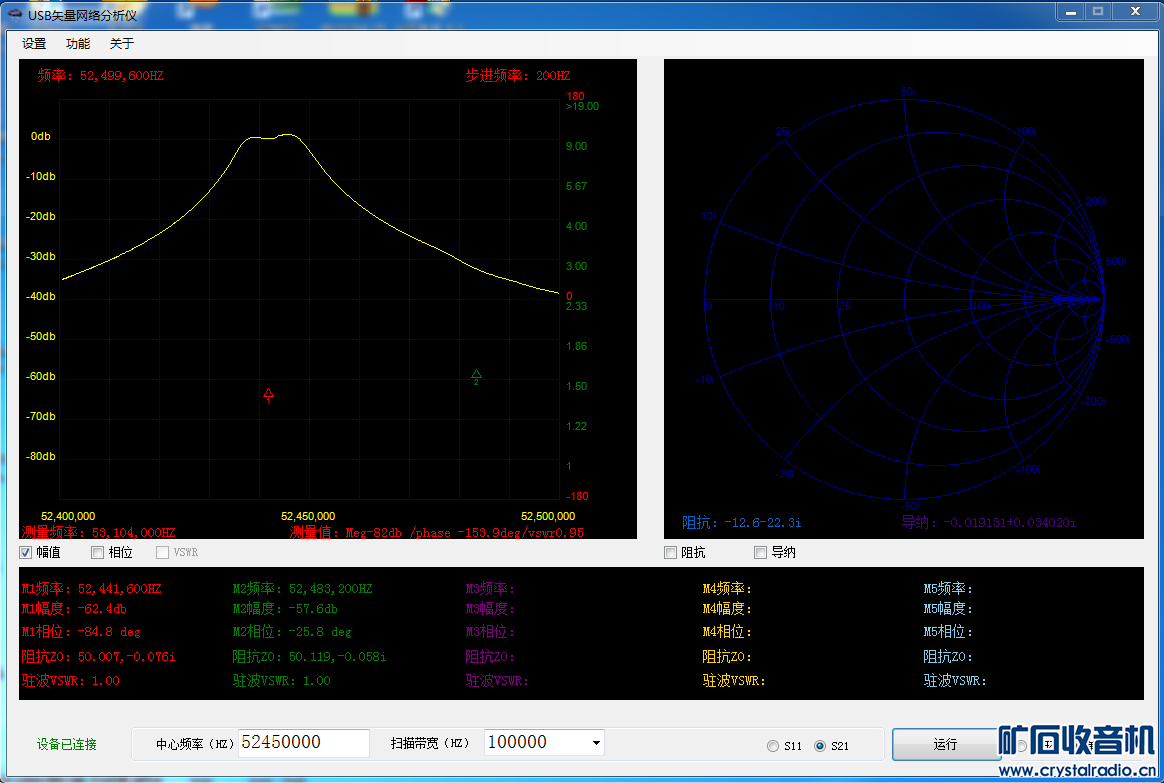Enable the 相位 phase checkbox

[x=98, y=552]
